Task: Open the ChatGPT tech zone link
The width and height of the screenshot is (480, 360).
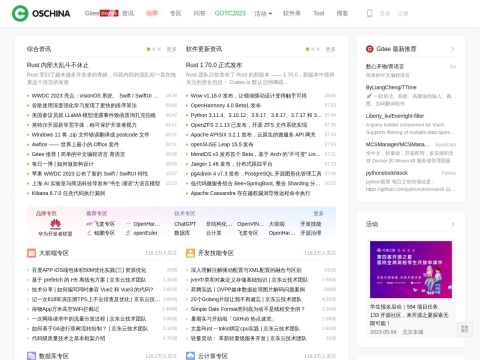Action: click(x=185, y=224)
